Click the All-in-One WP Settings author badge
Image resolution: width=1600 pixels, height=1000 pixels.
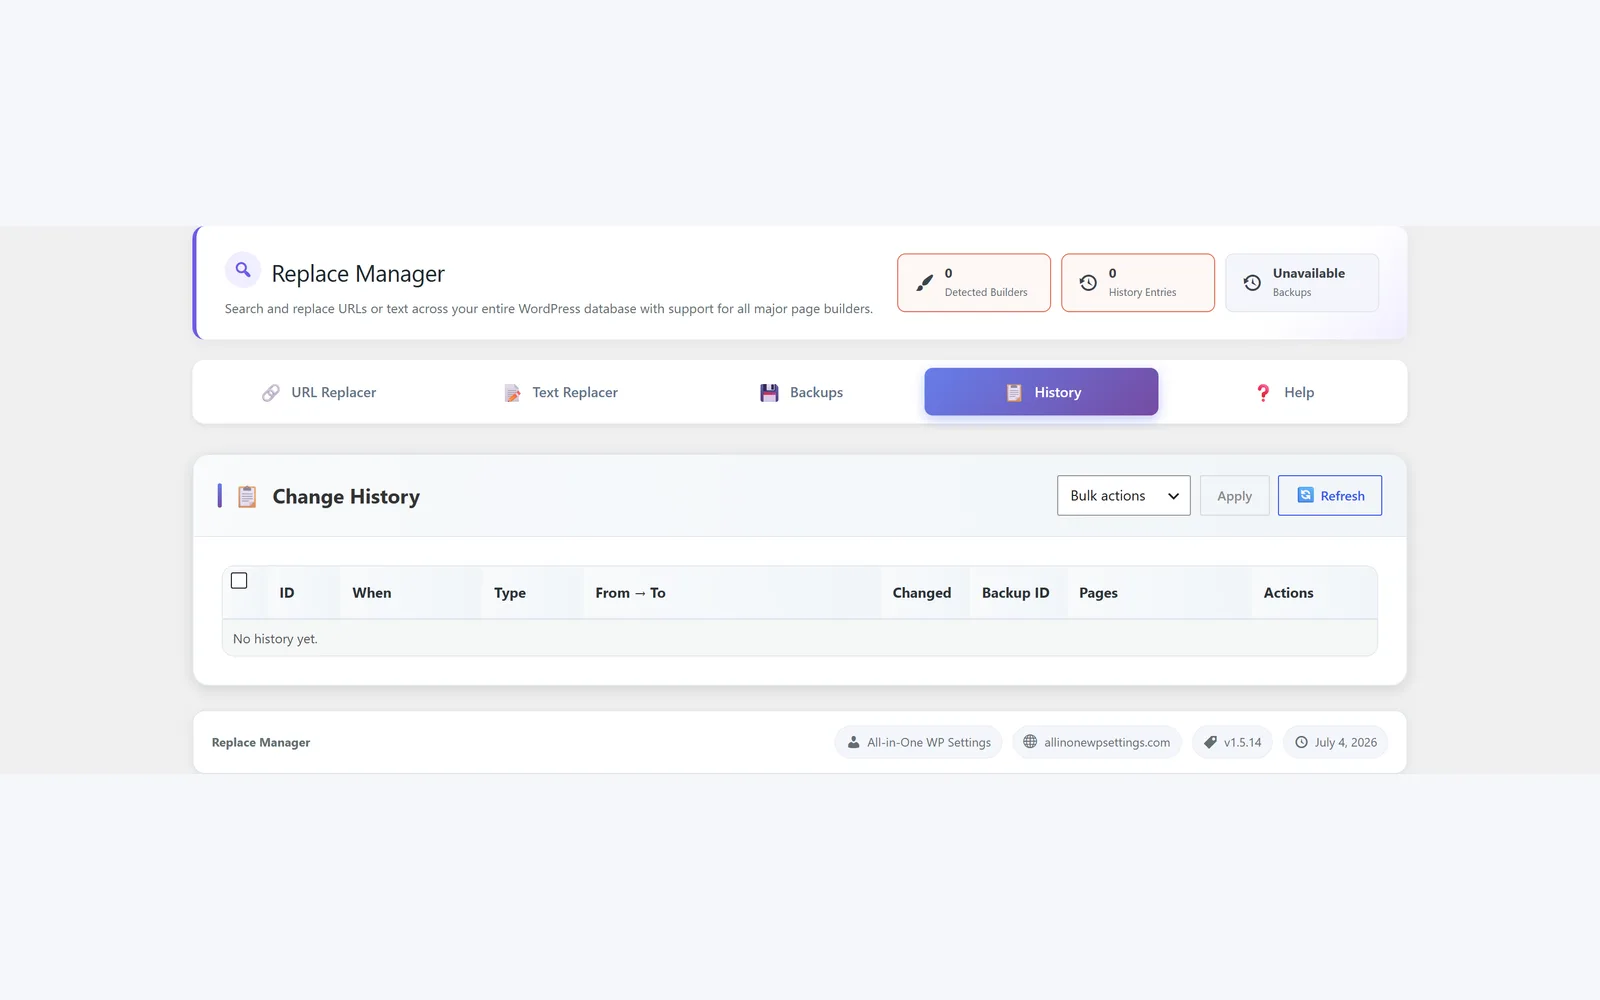point(918,742)
